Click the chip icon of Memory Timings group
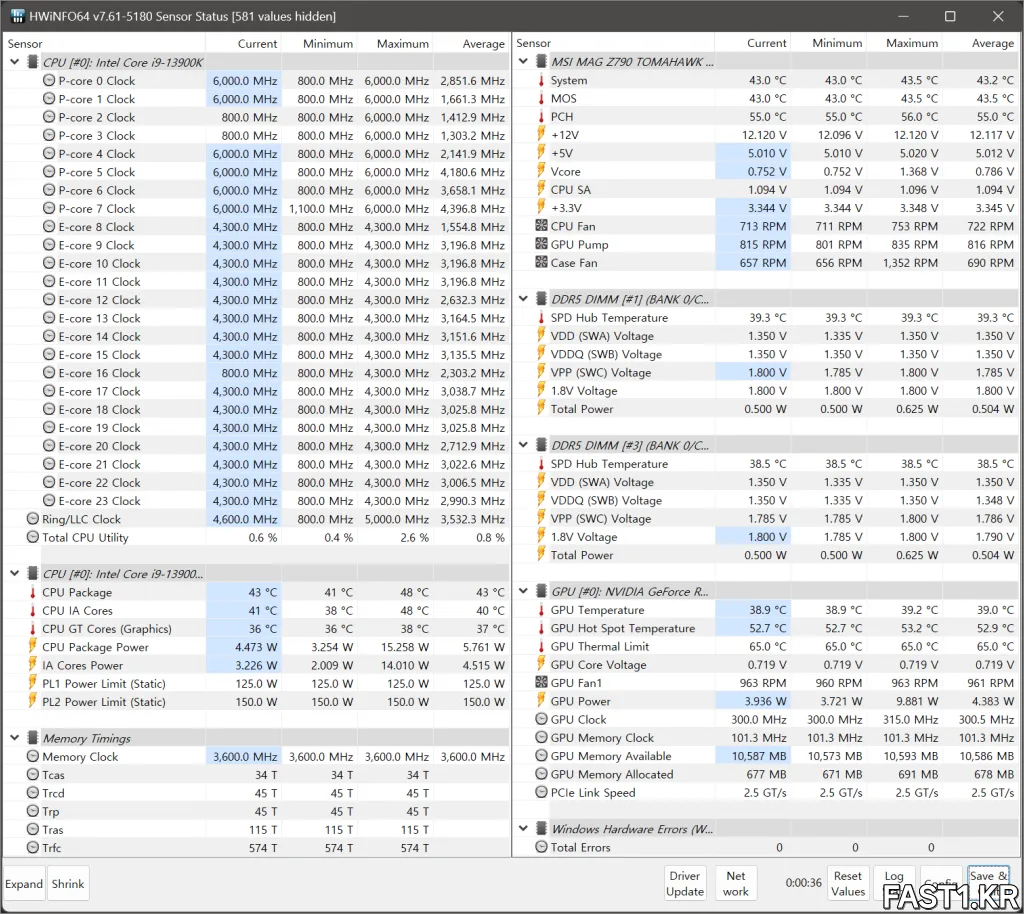The width and height of the screenshot is (1024, 914). 33,738
